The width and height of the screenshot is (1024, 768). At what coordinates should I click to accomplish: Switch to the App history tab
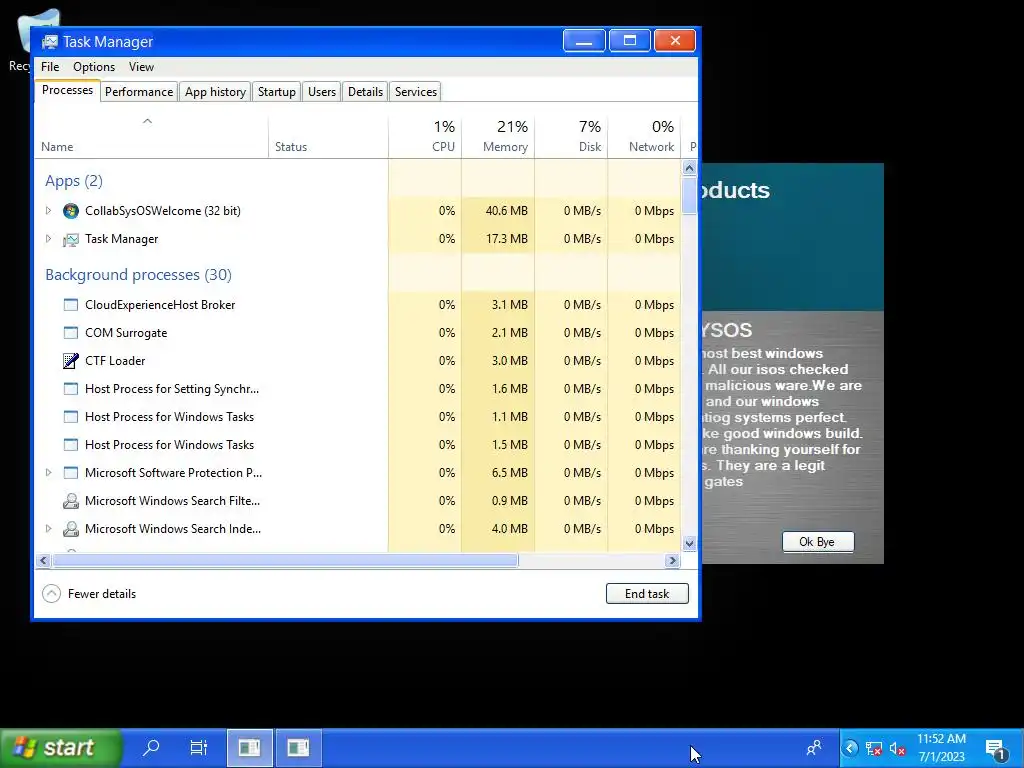216,92
